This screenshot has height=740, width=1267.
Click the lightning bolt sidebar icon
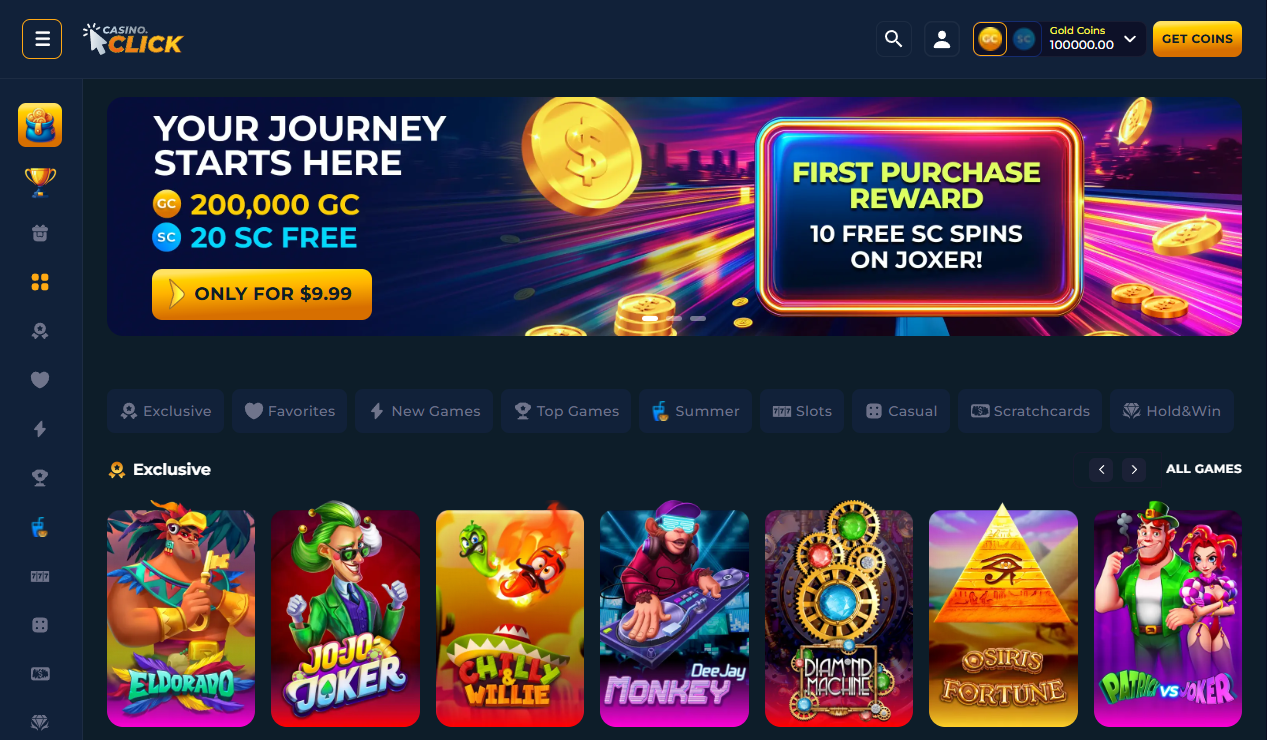pos(40,429)
